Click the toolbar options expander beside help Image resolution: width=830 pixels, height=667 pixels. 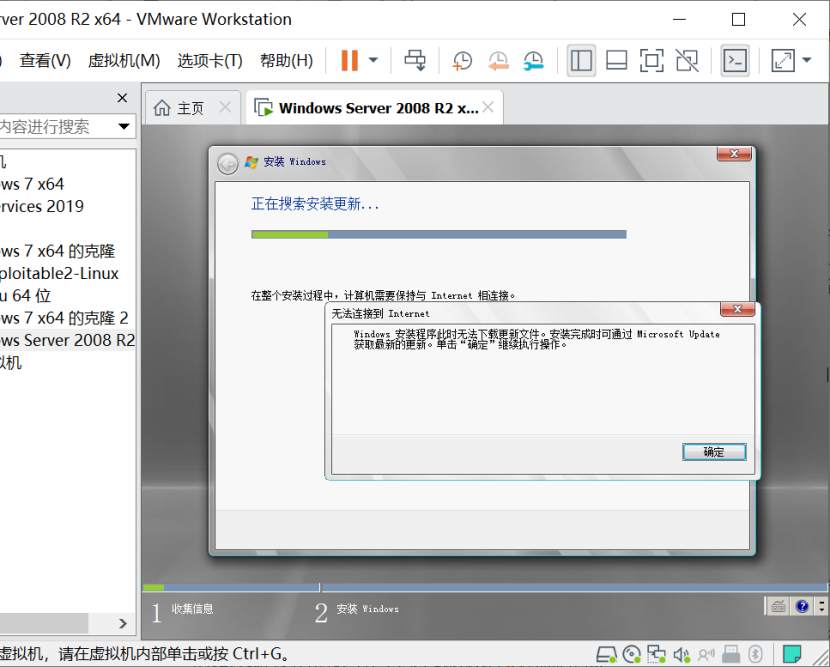point(822,607)
